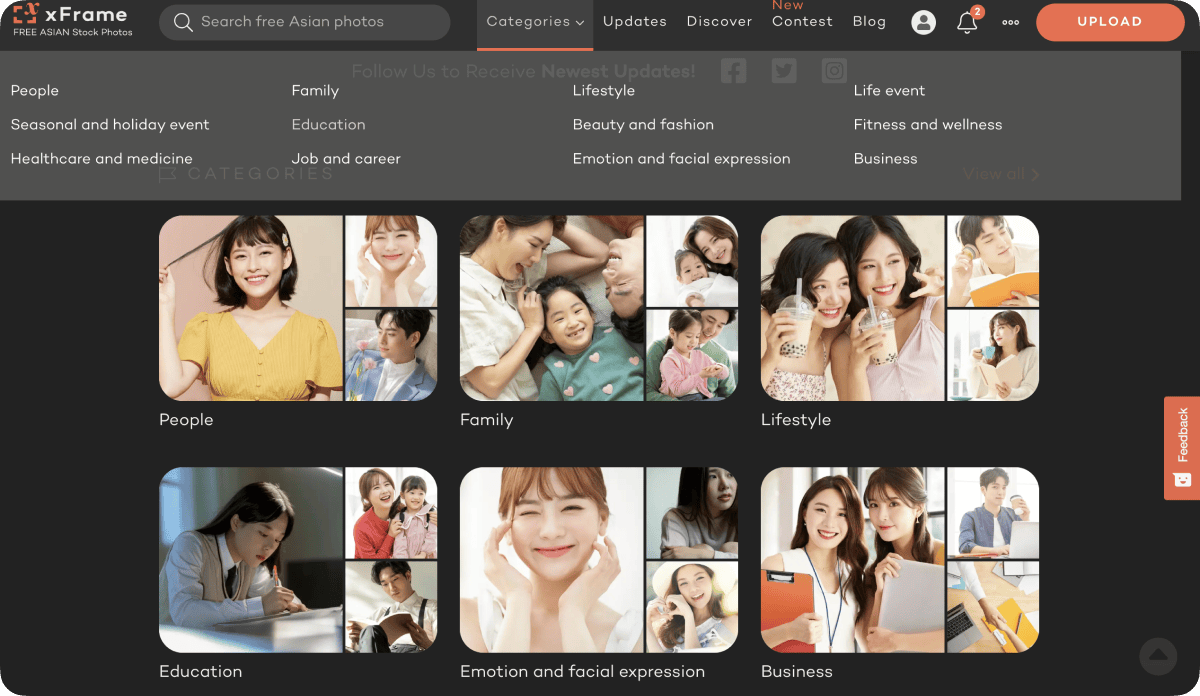The image size is (1200, 696).
Task: Open the Business category card image
Action: (900, 560)
